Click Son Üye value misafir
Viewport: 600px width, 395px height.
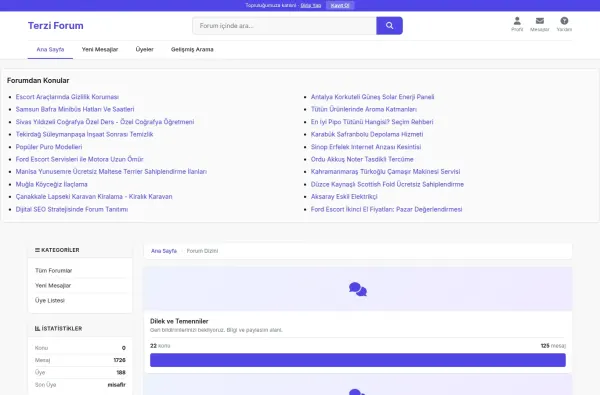pos(117,385)
